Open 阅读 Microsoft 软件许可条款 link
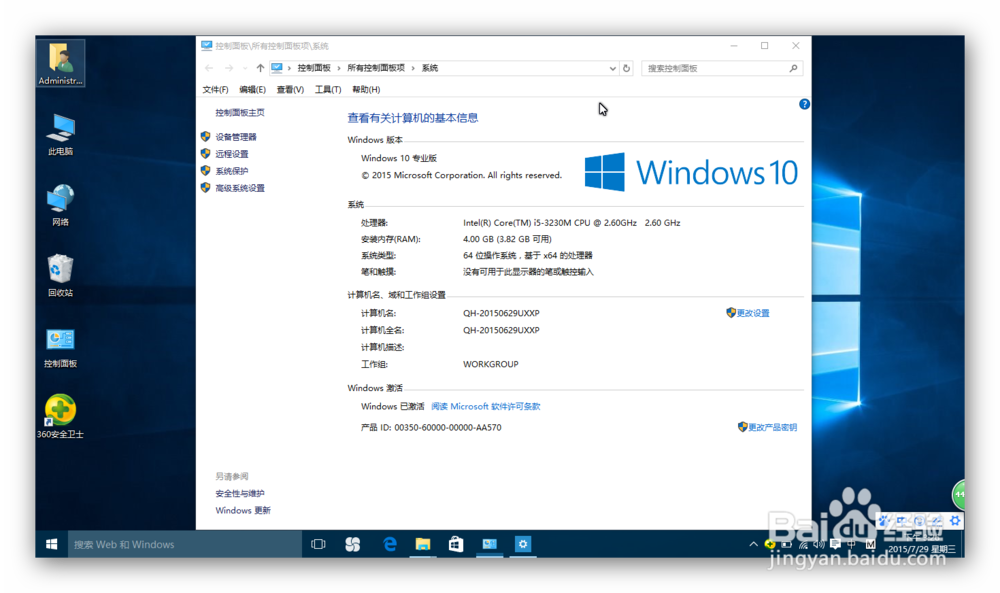The image size is (1000, 593). (x=485, y=407)
